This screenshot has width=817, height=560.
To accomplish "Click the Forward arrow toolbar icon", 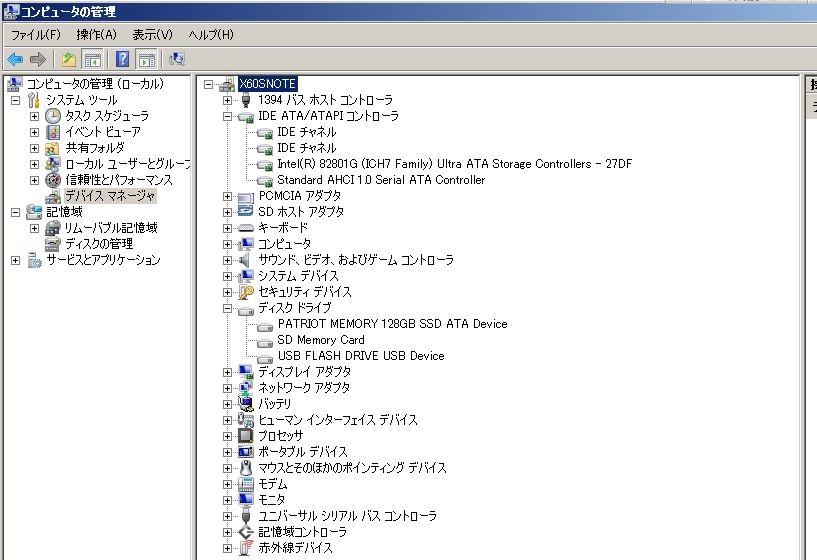I will pos(38,59).
